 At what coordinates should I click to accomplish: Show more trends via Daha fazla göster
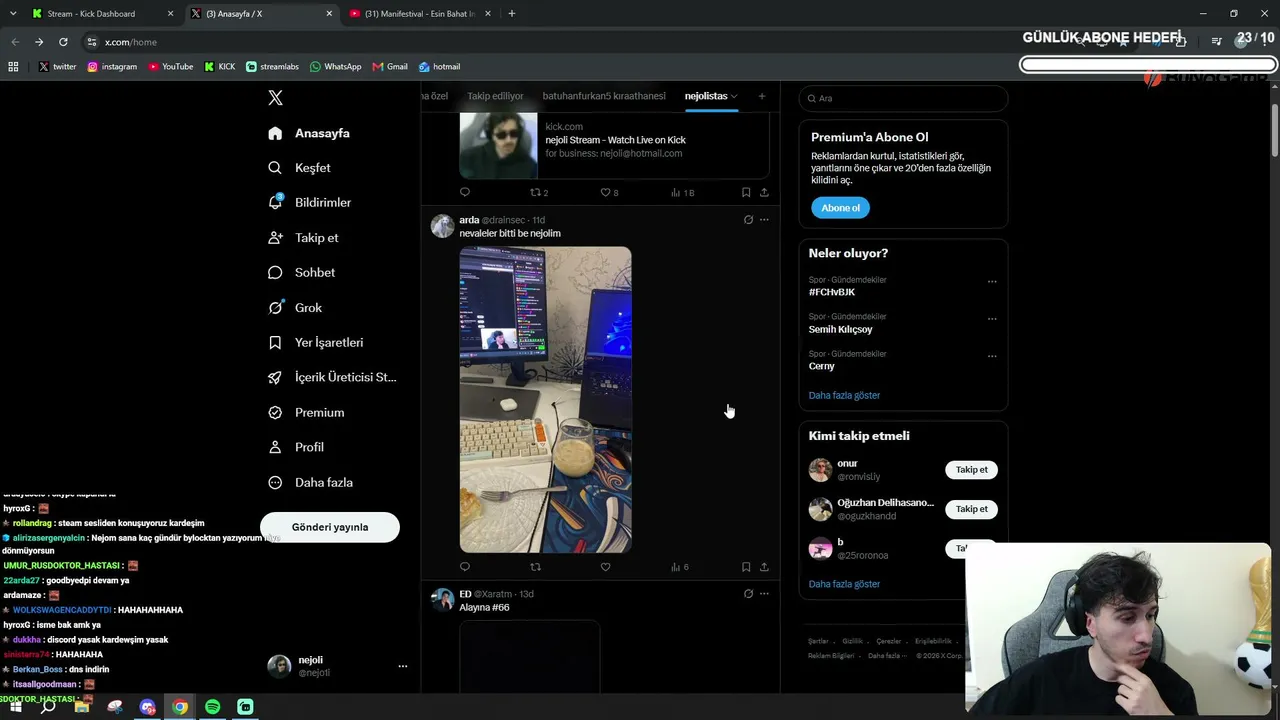(844, 395)
